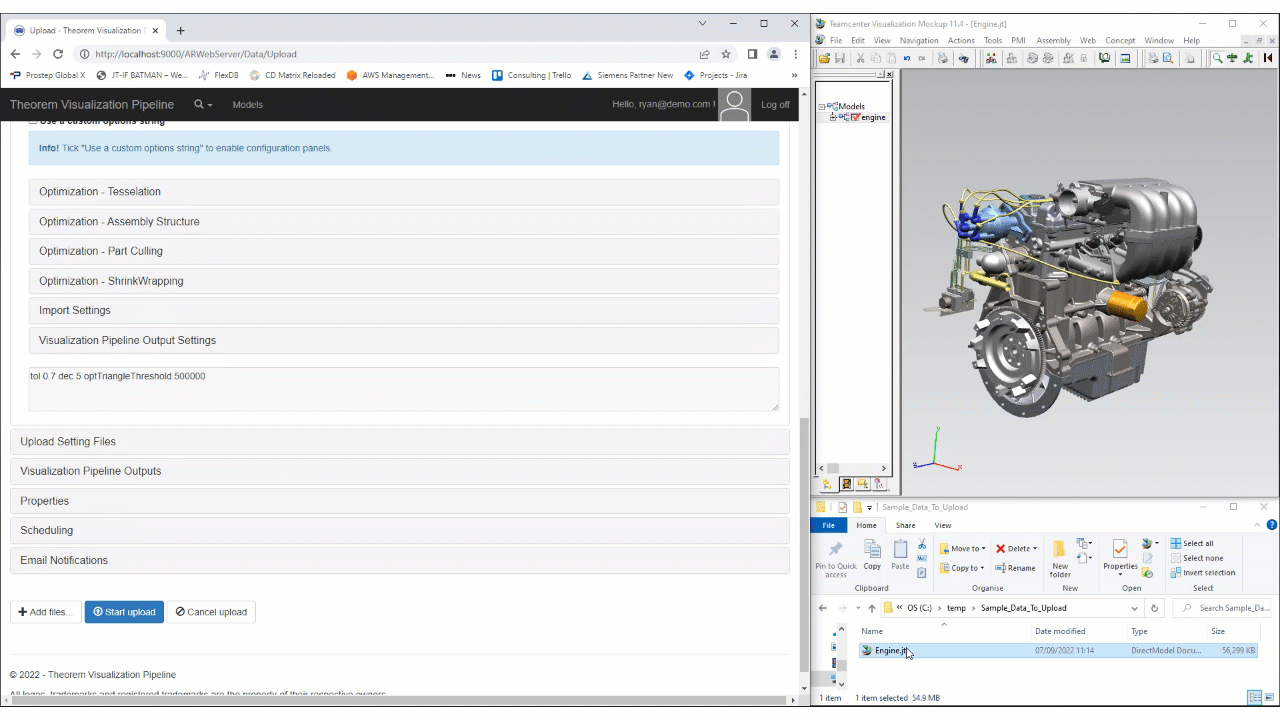This screenshot has width=1280, height=720.
Task: Open the Assembly menu in Teamcenter Visualization
Action: point(1053,40)
